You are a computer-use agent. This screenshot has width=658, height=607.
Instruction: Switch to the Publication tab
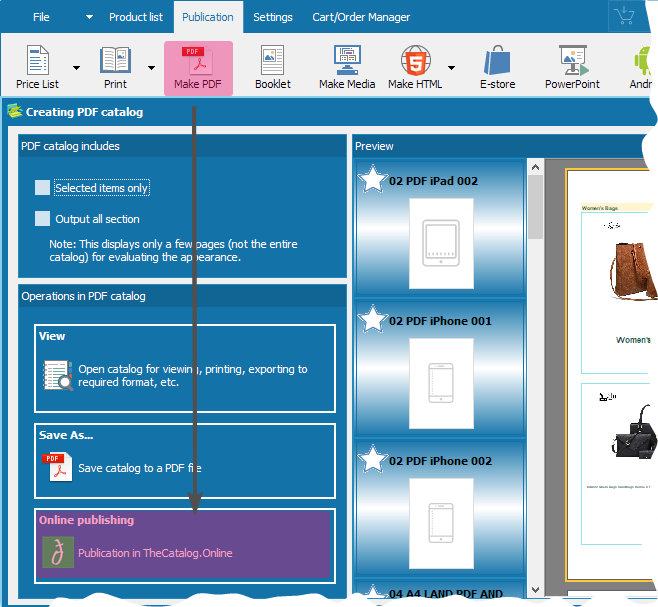coord(208,17)
